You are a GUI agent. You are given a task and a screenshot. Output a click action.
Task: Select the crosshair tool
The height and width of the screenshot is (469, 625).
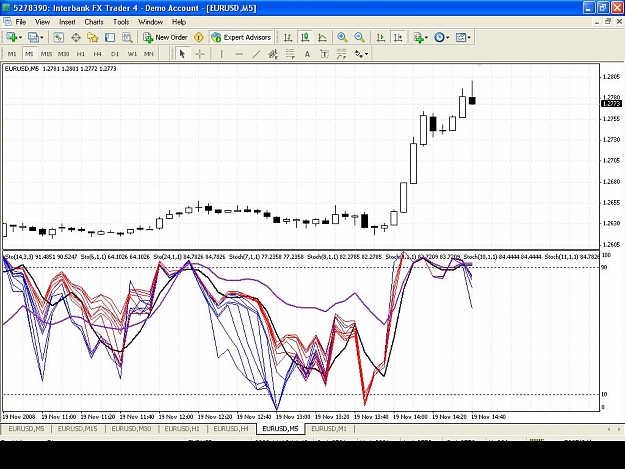click(200, 54)
